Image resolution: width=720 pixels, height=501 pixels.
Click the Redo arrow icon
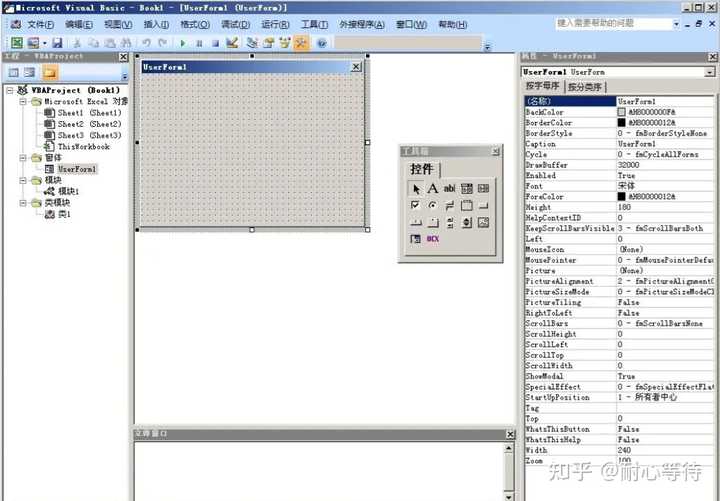162,43
